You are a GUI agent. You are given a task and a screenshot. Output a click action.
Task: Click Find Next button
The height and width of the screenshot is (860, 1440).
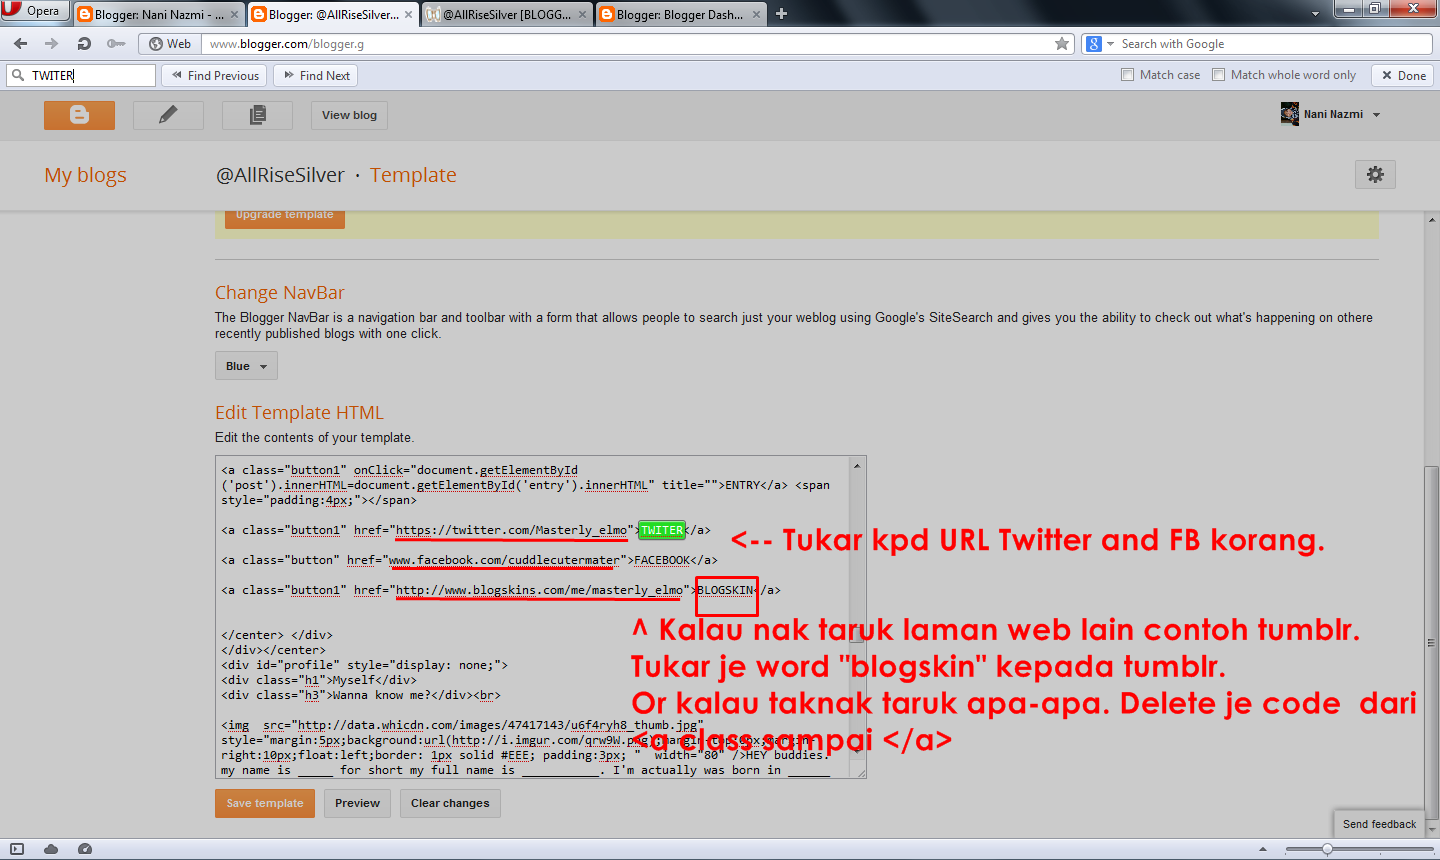[316, 75]
